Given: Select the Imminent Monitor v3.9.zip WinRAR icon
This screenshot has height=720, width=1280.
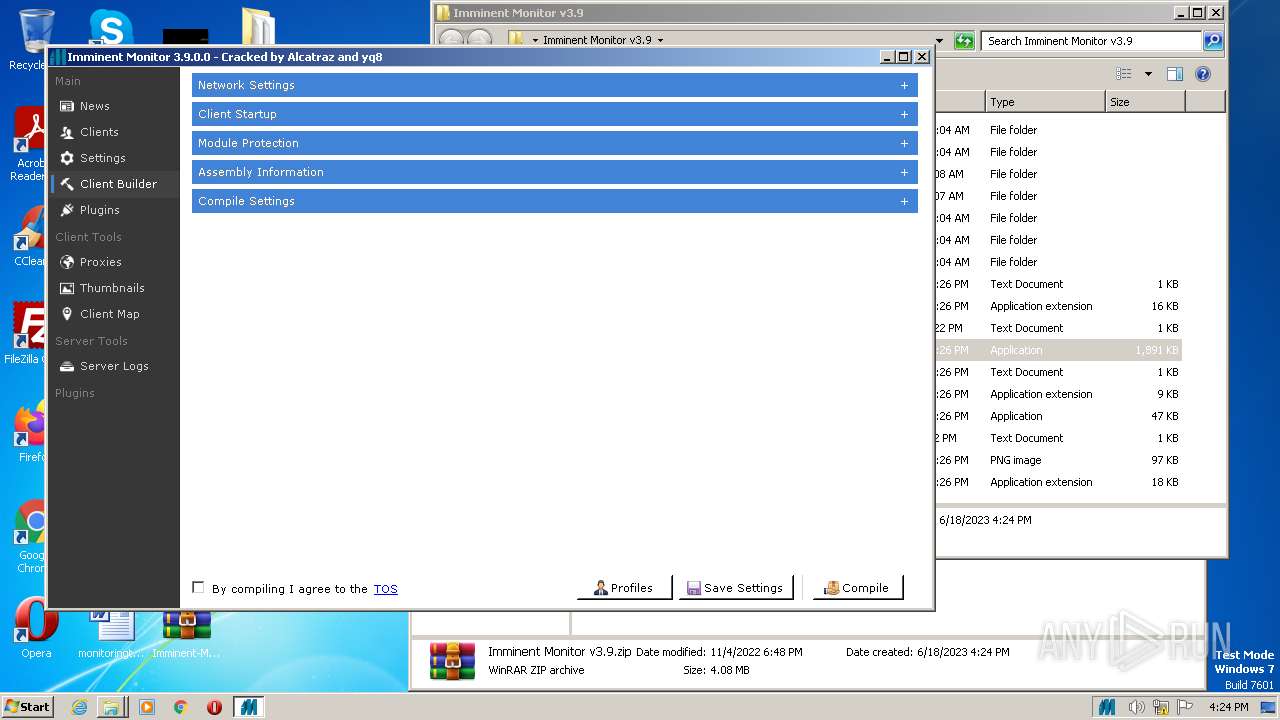Looking at the screenshot, I should pyautogui.click(x=452, y=660).
